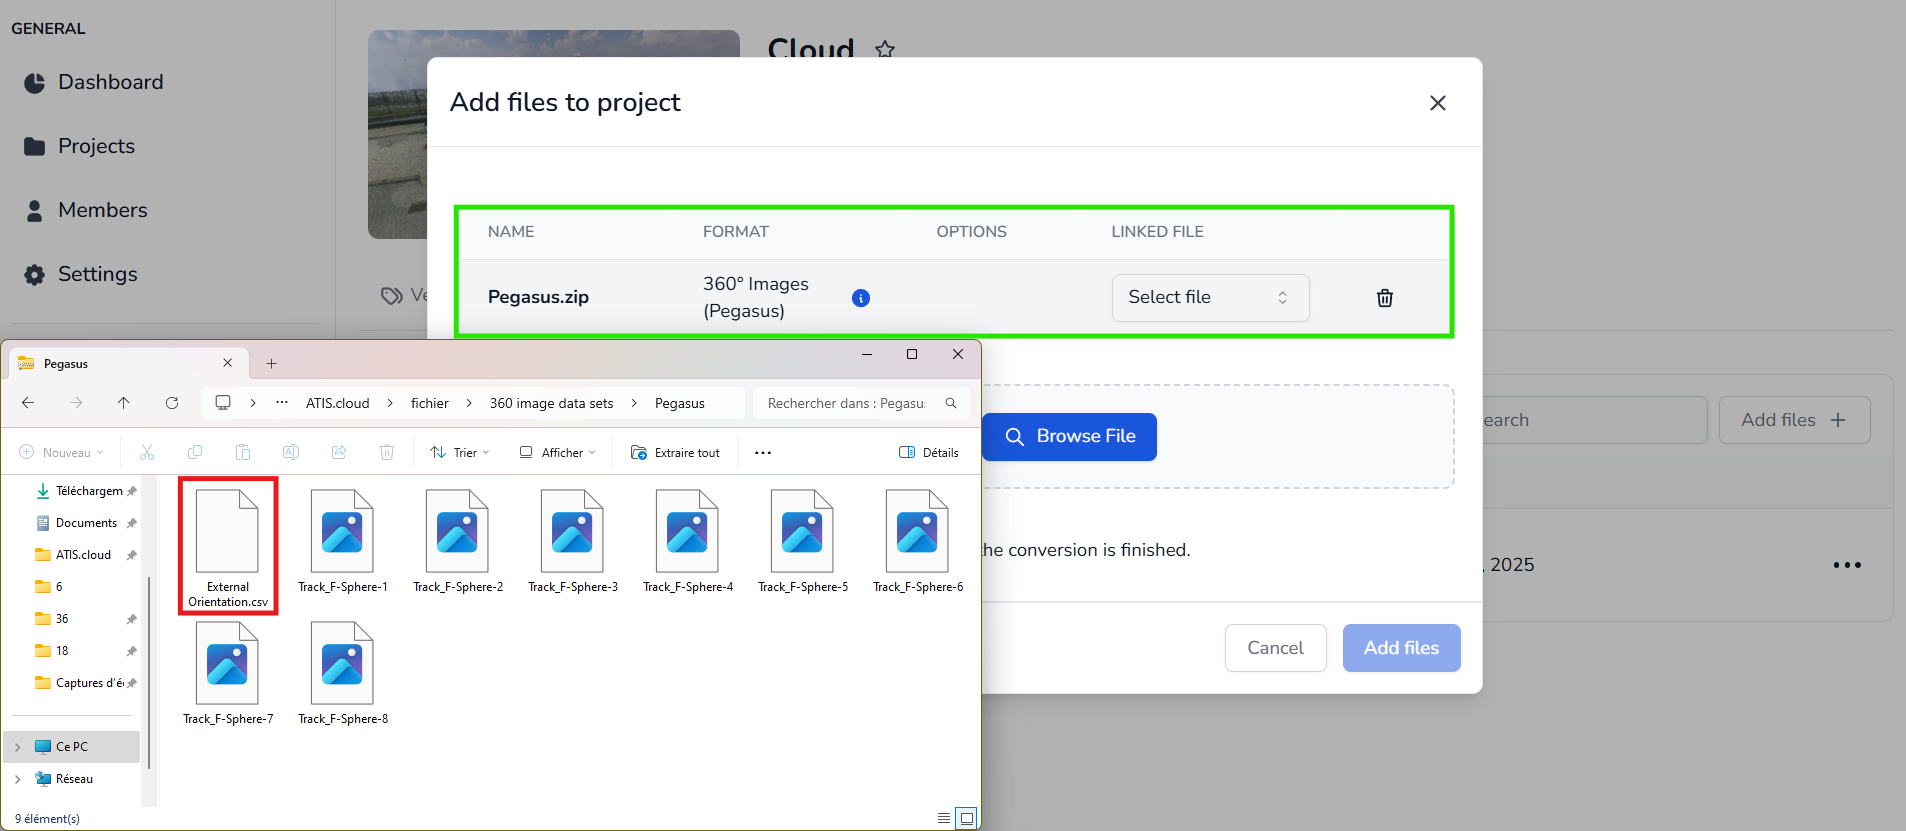Refresh the Pegasus folder in Explorer
This screenshot has height=831, width=1906.
172,403
